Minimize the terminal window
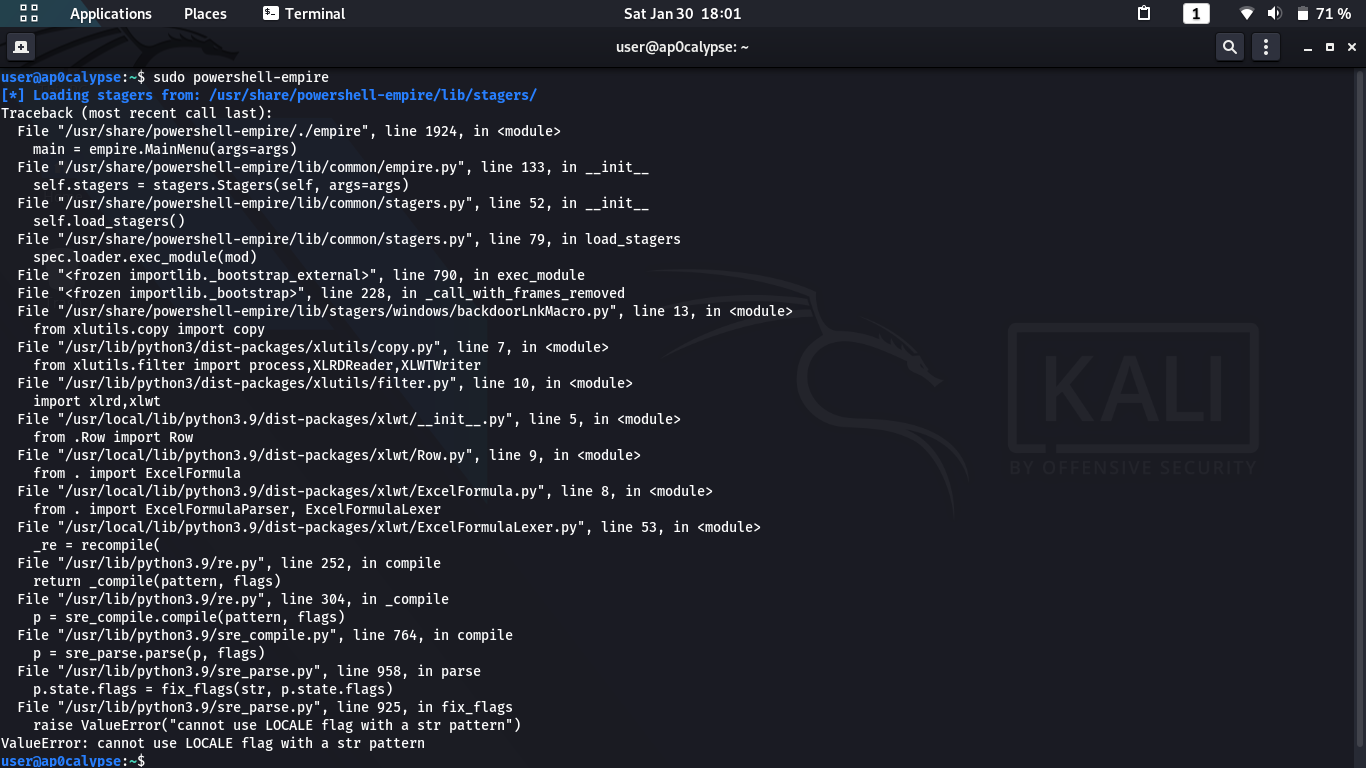The height and width of the screenshot is (768, 1366). click(x=1307, y=47)
